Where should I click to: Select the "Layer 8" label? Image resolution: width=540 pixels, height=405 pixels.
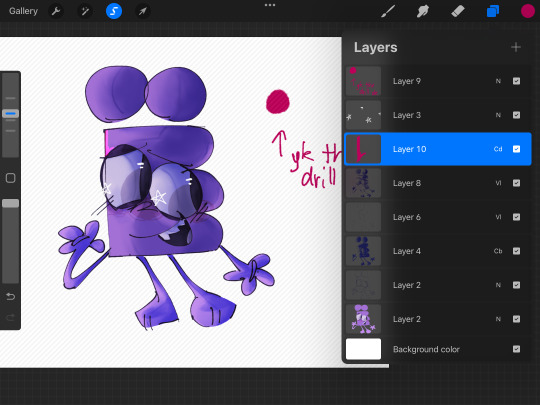407,183
